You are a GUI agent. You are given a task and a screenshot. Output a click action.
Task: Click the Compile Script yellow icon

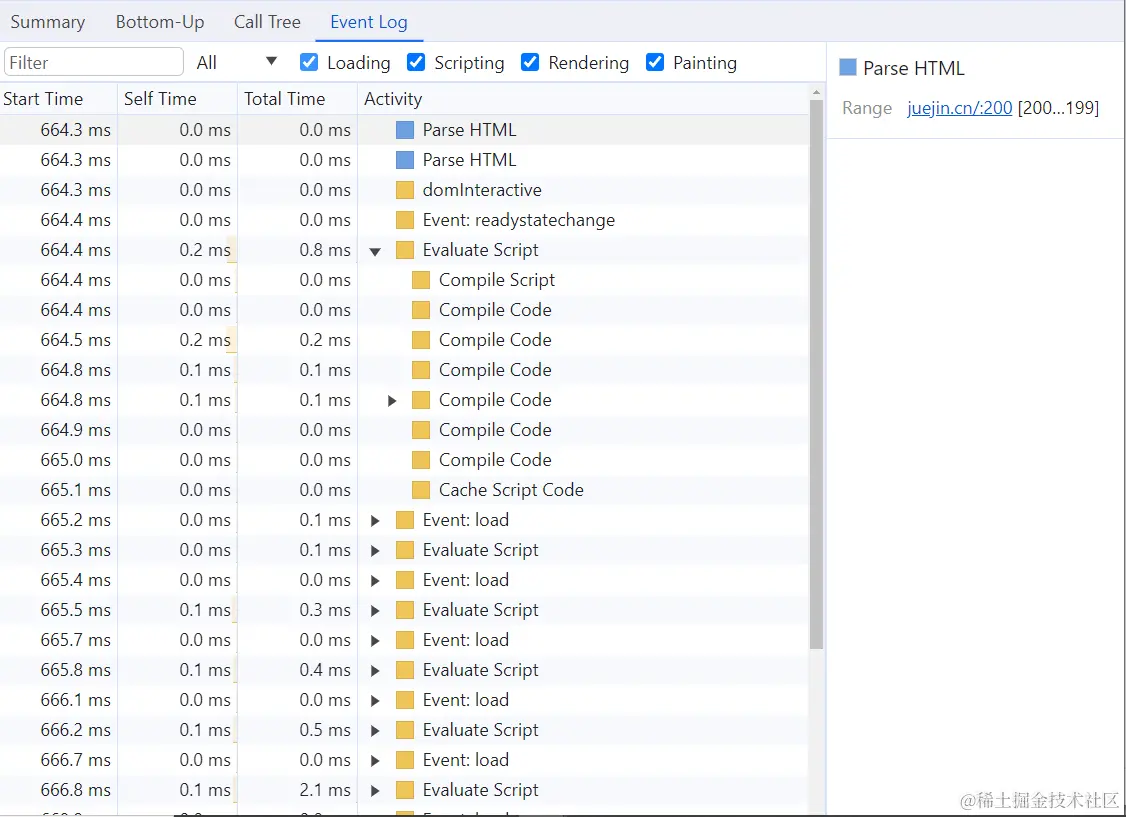tap(421, 280)
